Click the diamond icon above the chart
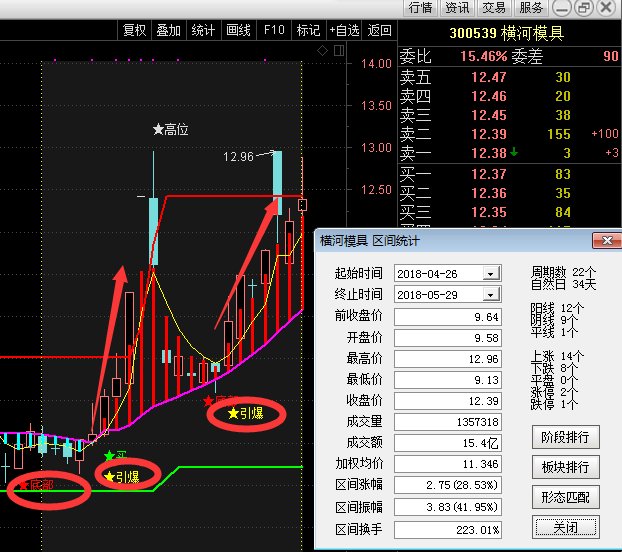The image size is (622, 552). point(323,51)
